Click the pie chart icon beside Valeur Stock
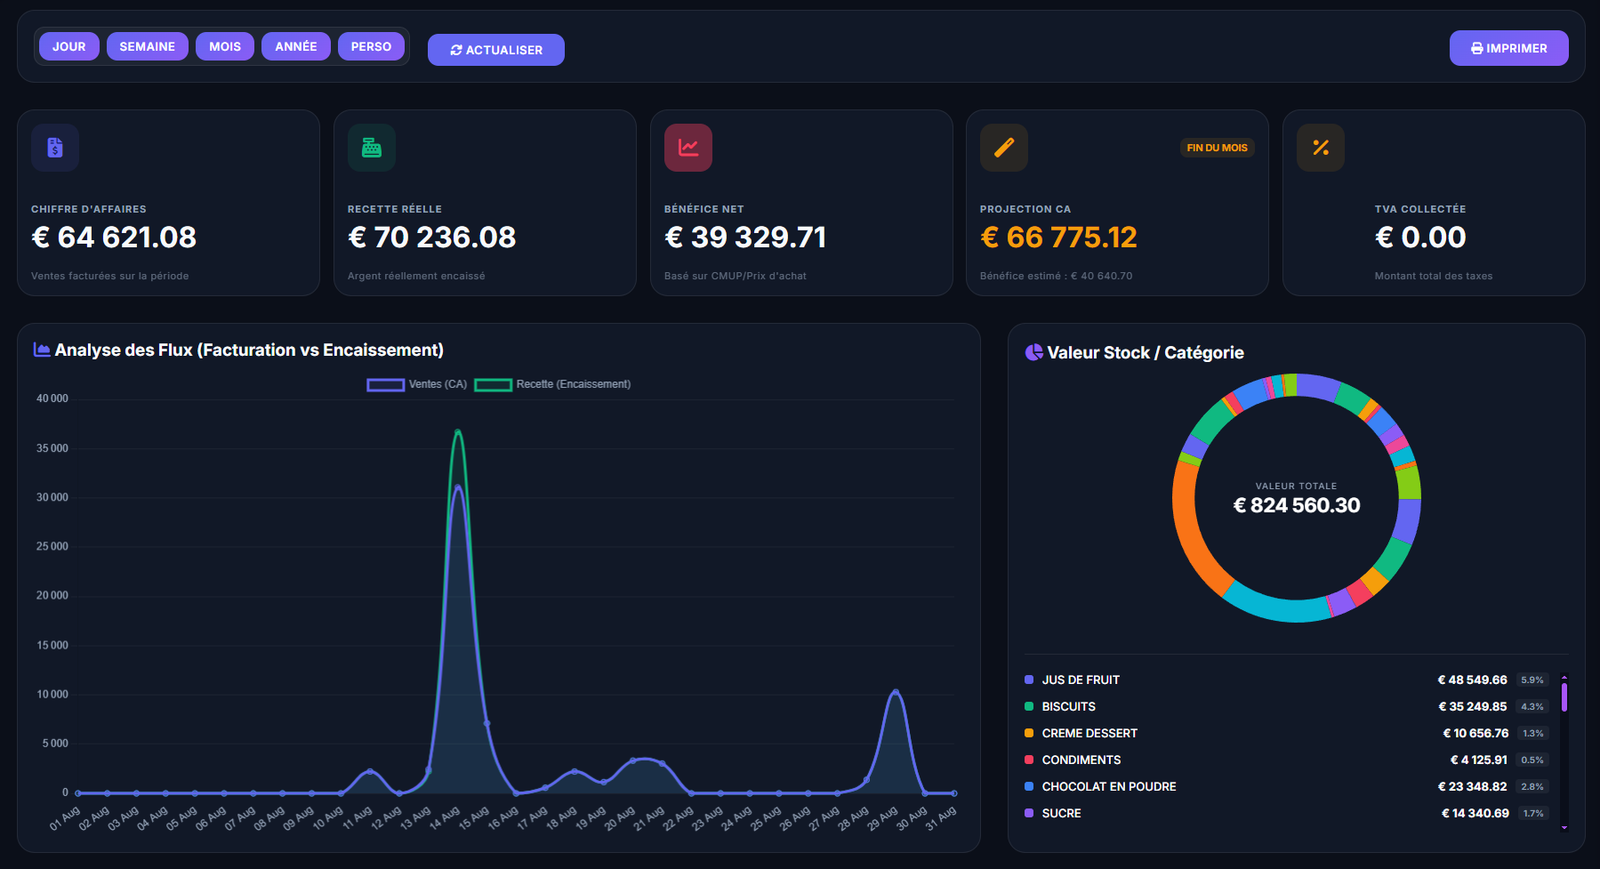 1034,352
